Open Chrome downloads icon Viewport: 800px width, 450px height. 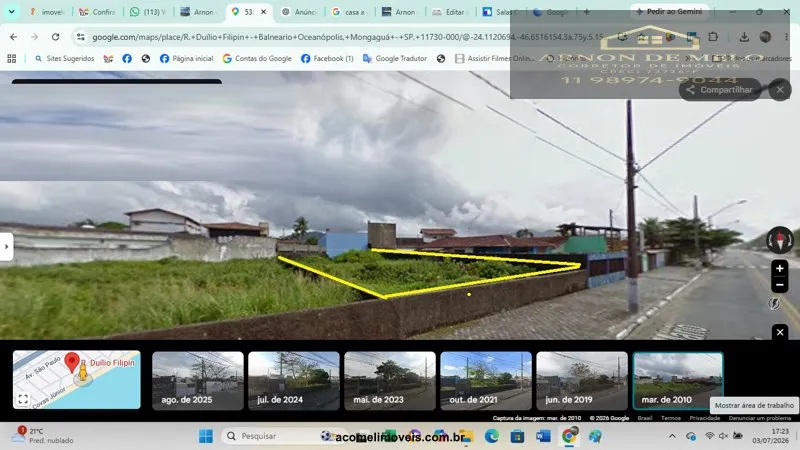click(744, 37)
